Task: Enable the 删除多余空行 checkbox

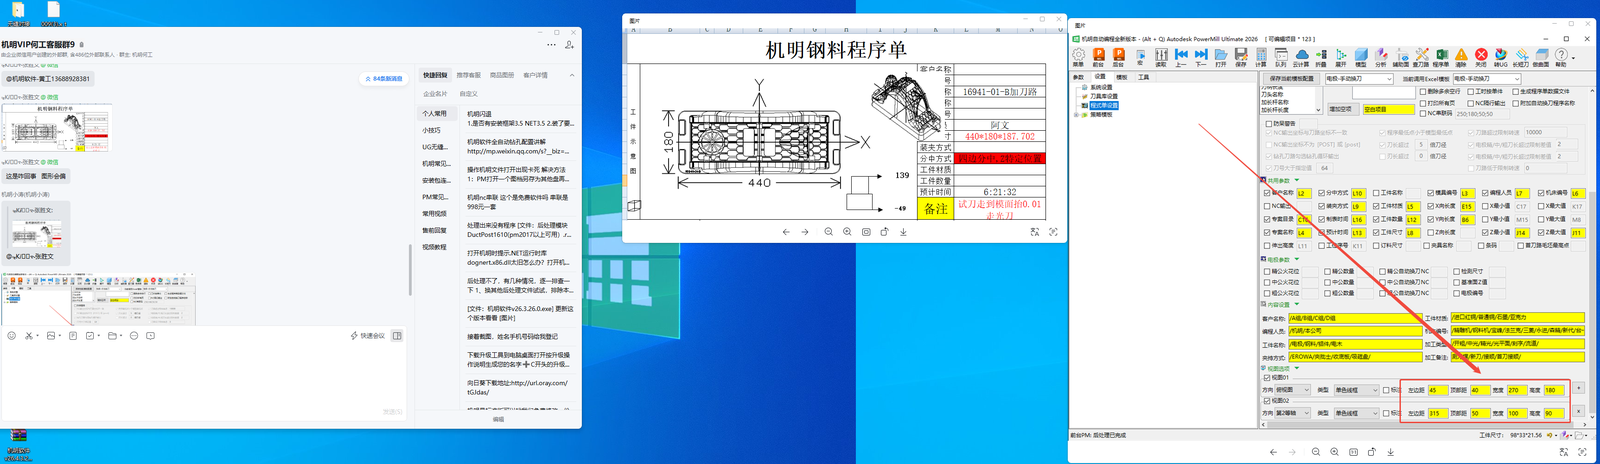Action: pos(1422,92)
